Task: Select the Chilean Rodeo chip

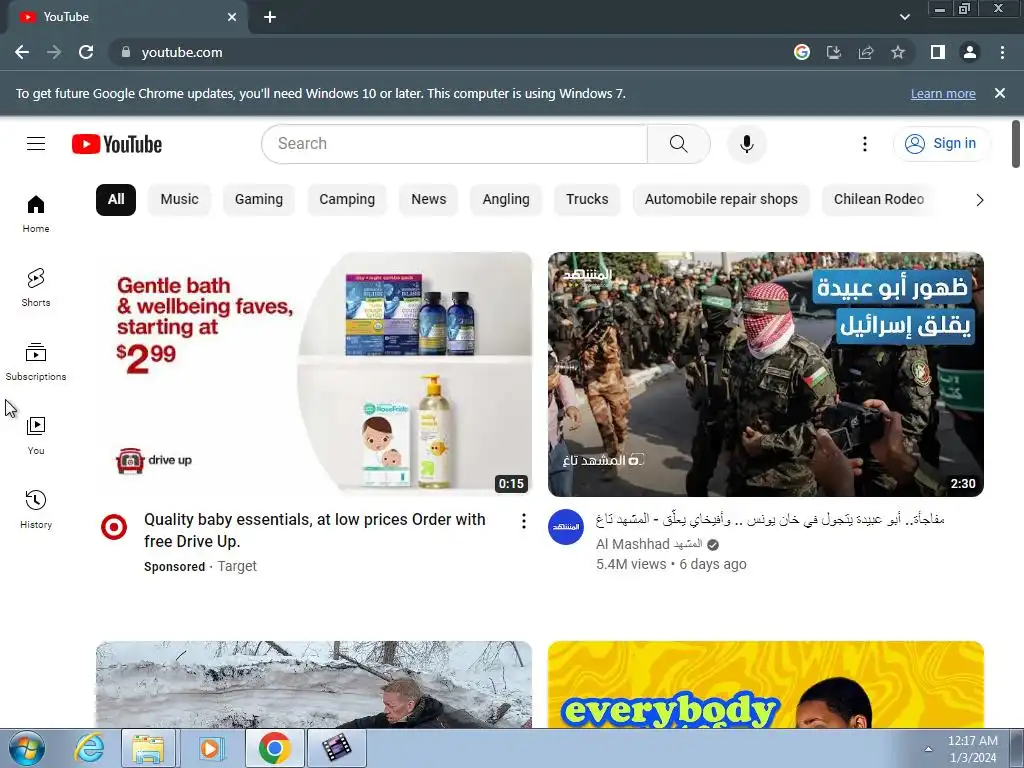Action: [878, 200]
